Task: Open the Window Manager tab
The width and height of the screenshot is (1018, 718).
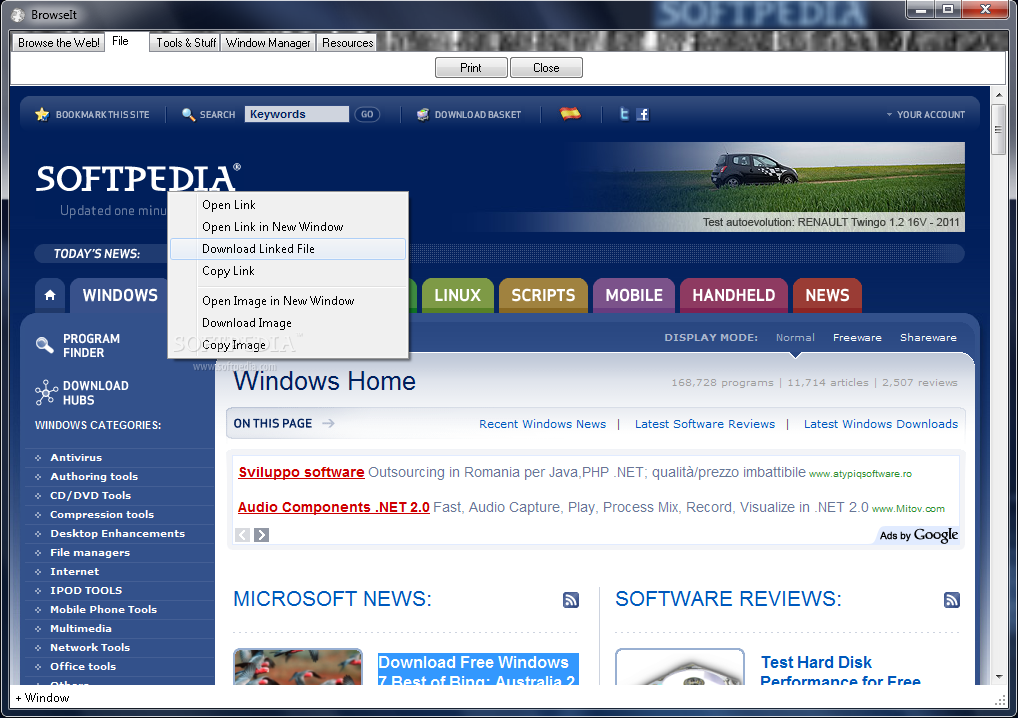Action: 268,43
